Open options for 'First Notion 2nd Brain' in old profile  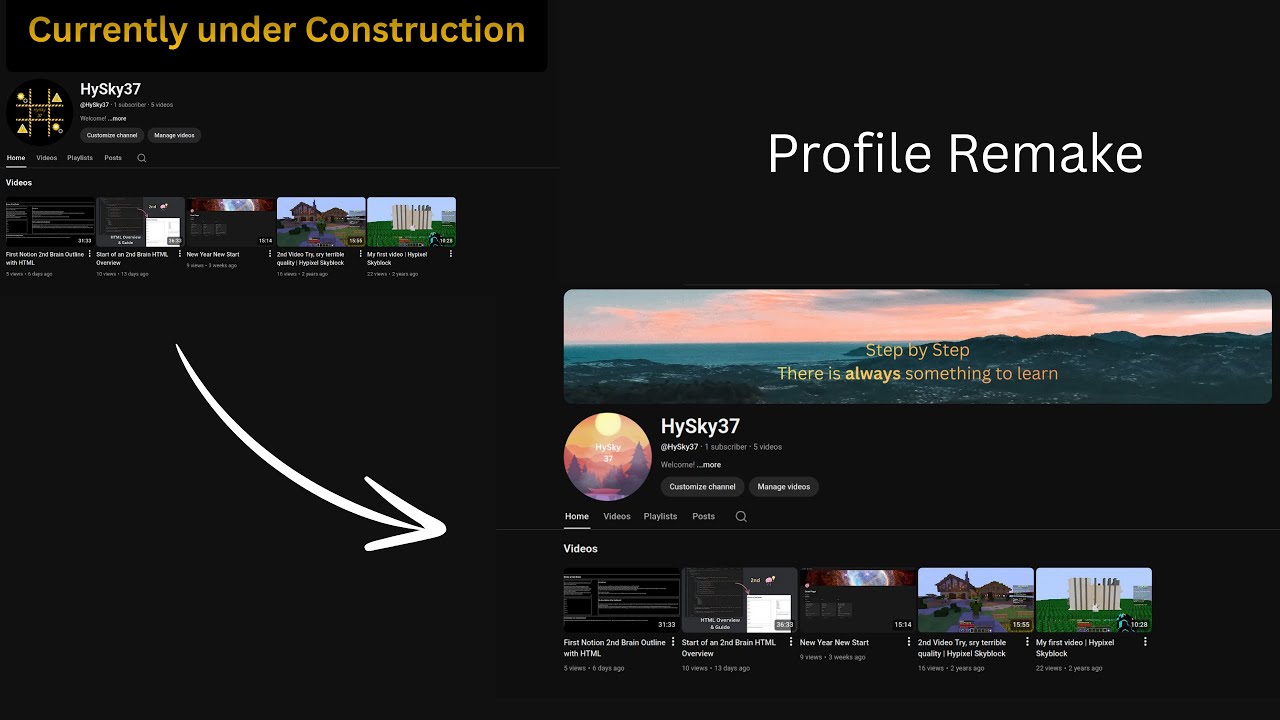pyautogui.click(x=90, y=254)
